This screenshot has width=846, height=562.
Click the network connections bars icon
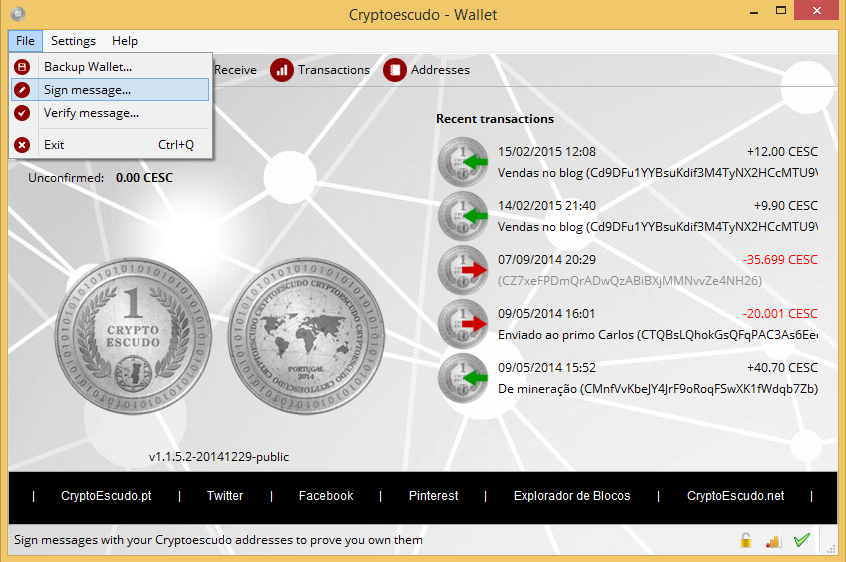click(x=774, y=540)
